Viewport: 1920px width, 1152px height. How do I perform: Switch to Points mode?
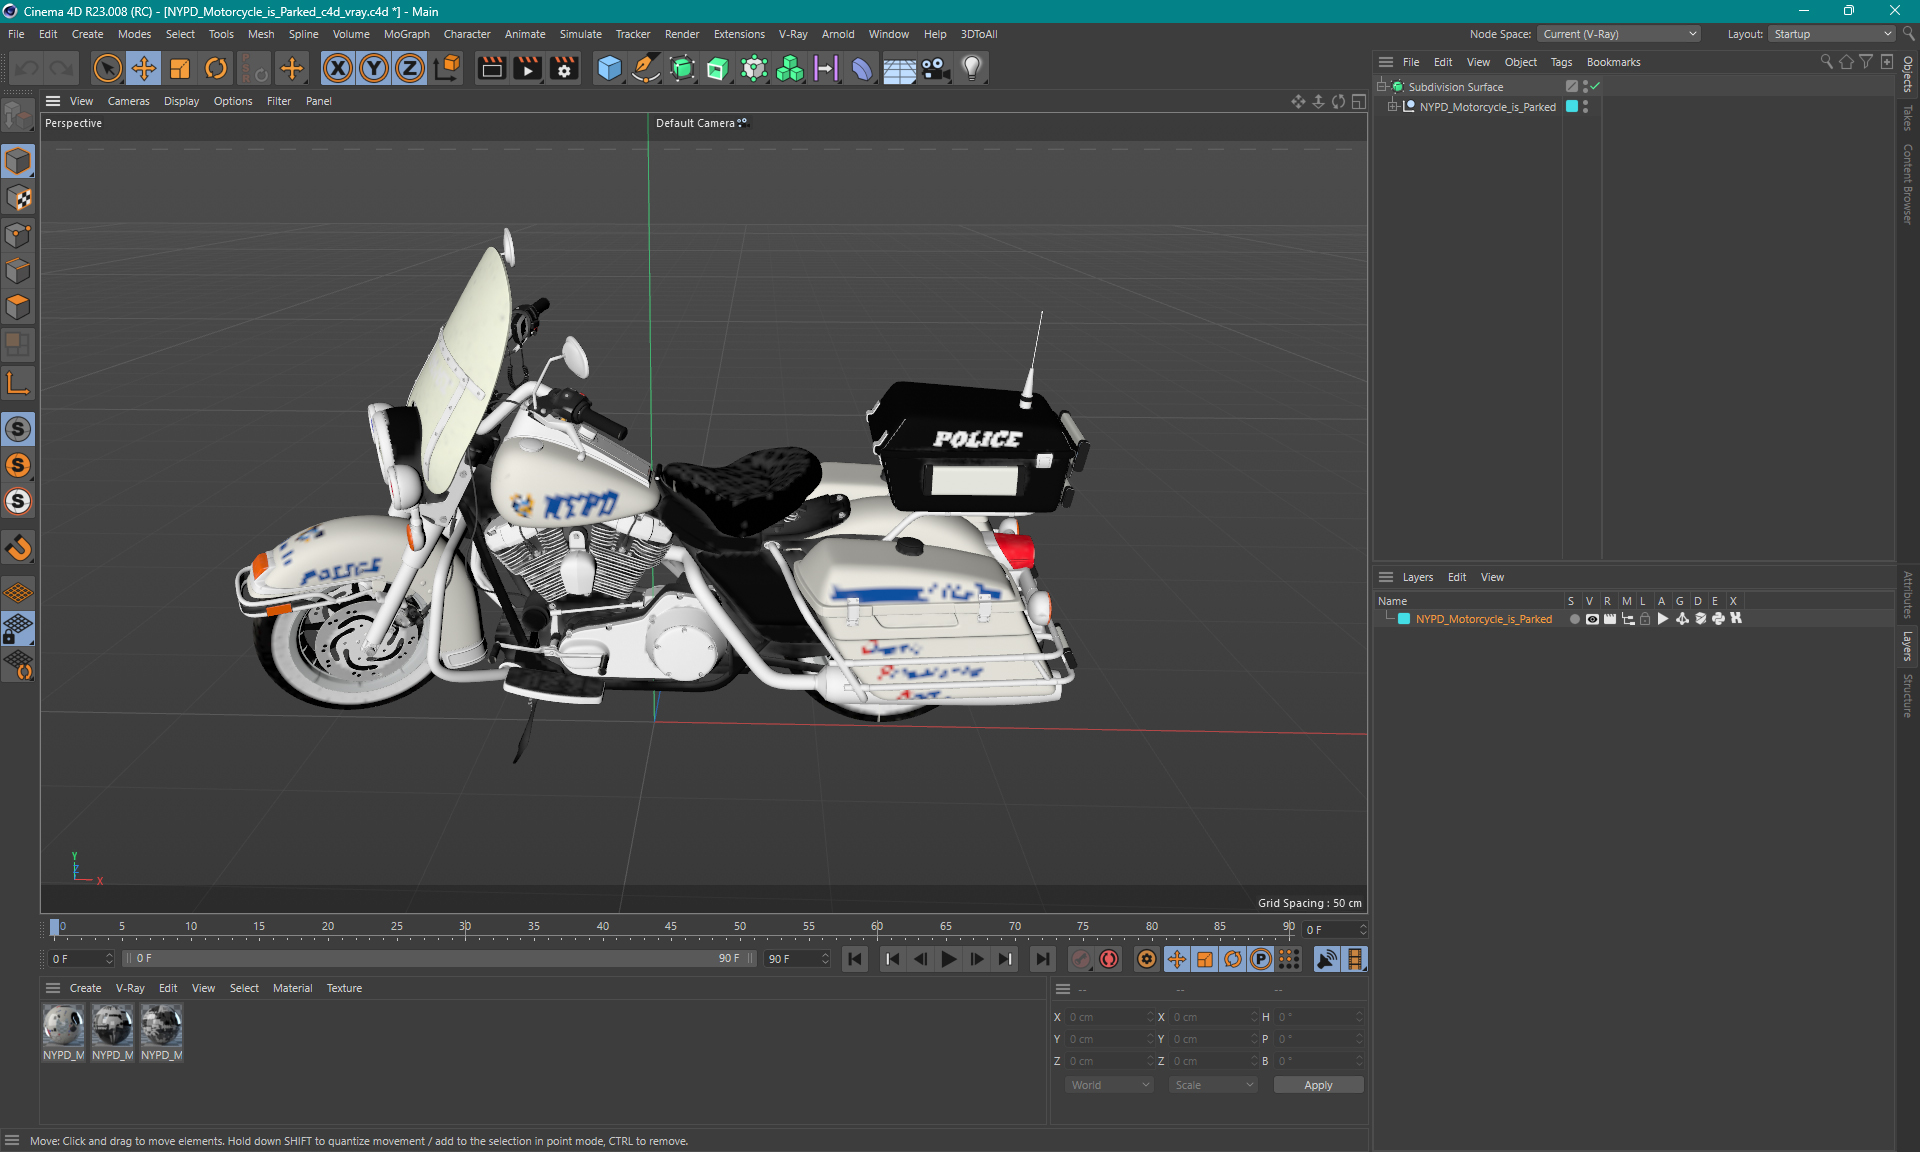(18, 235)
